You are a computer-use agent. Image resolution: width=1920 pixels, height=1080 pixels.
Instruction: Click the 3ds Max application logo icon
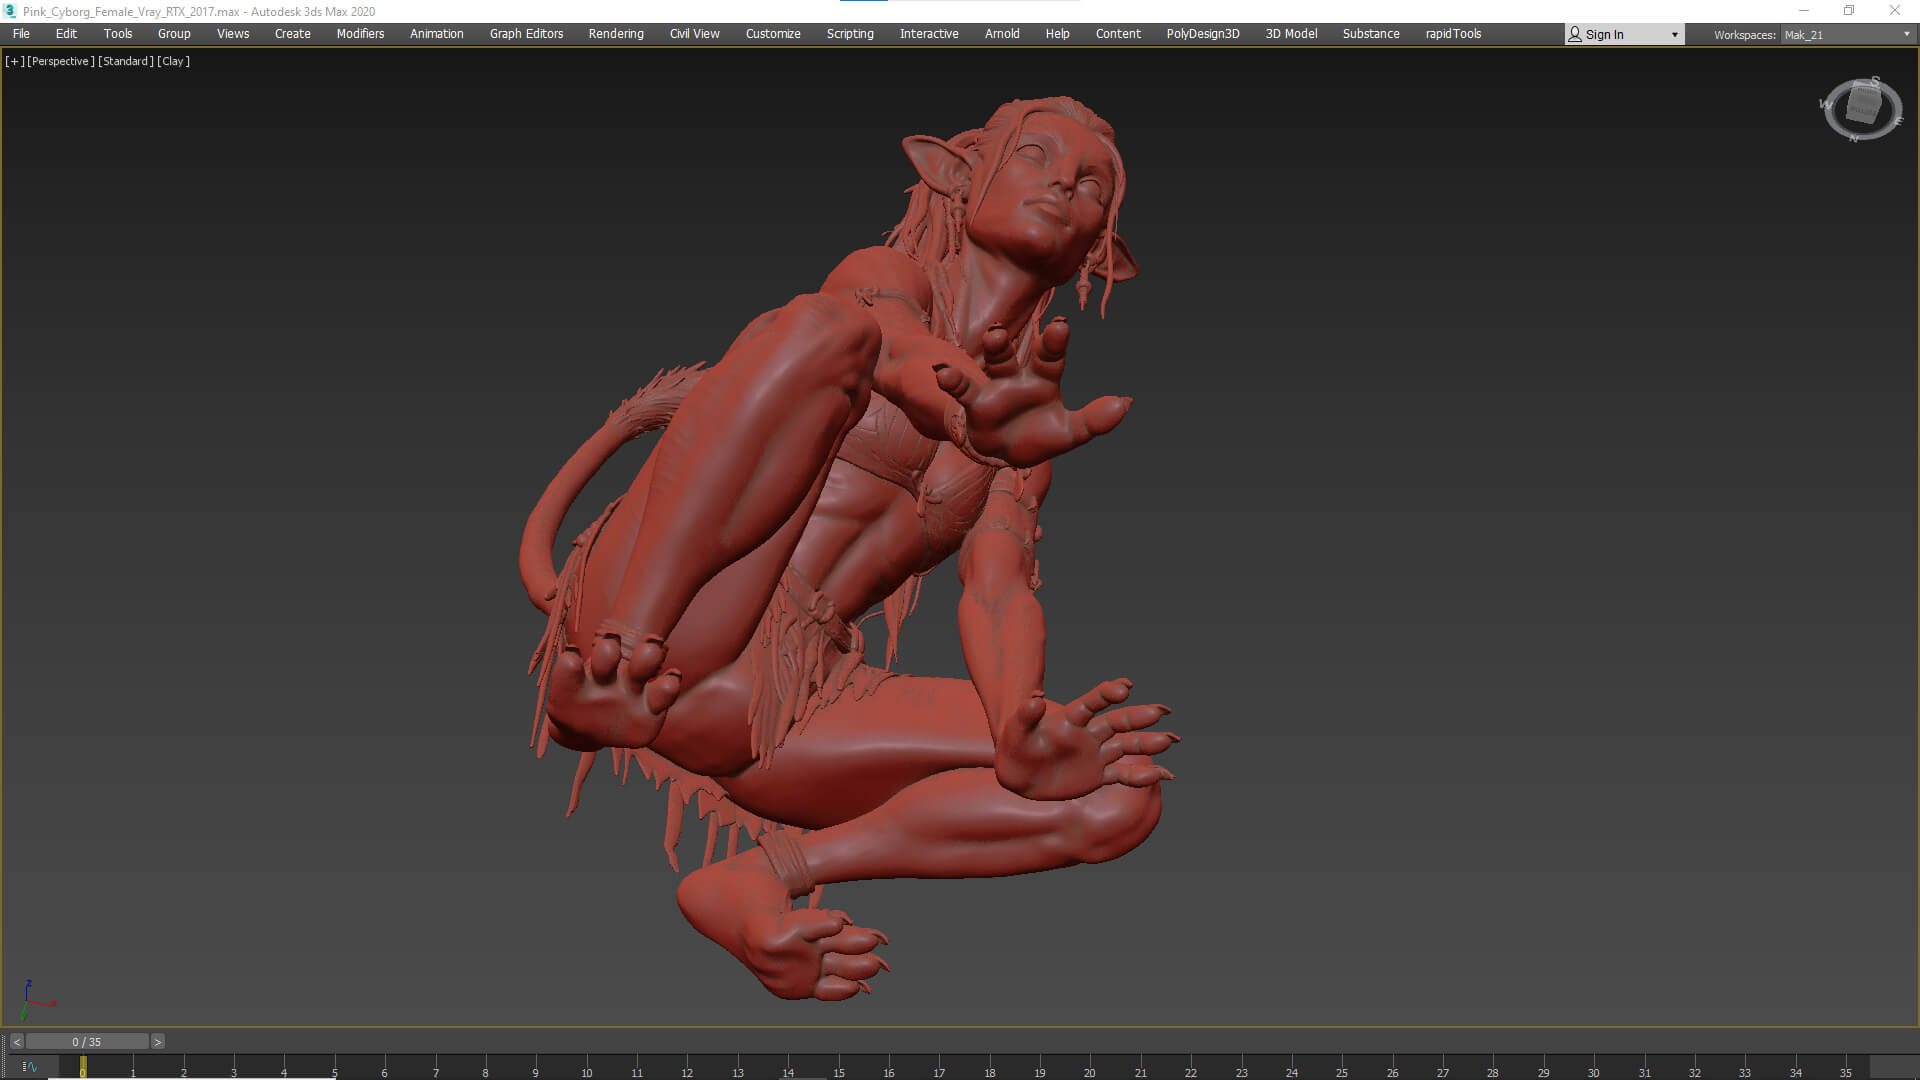[11, 11]
